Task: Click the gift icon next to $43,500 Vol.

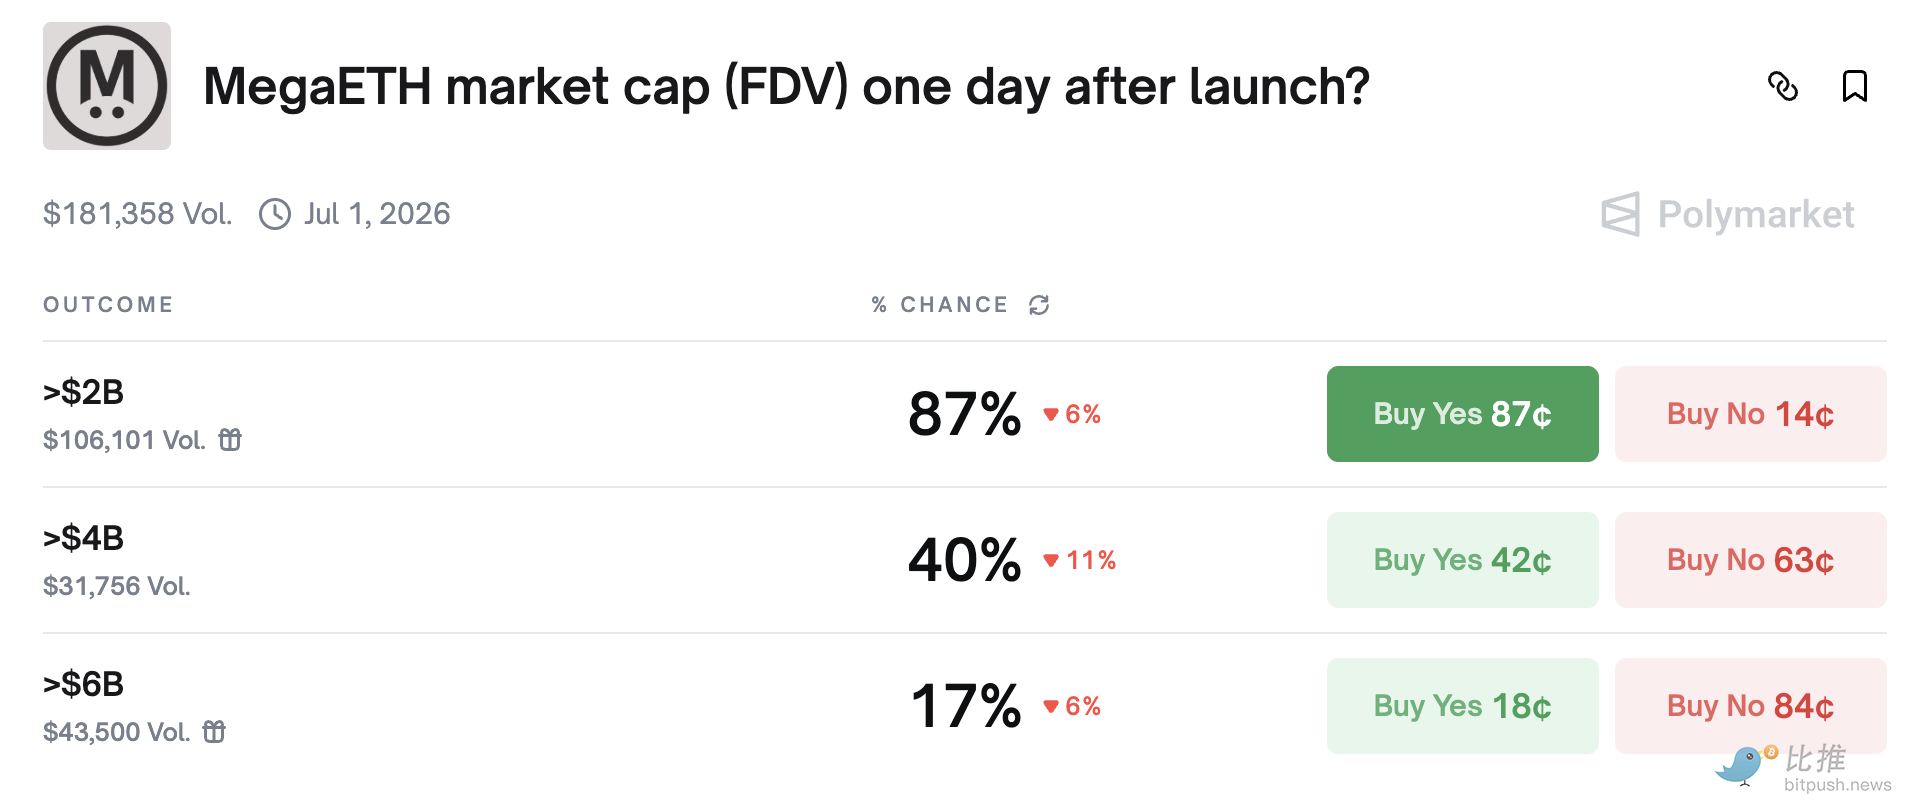Action: pyautogui.click(x=214, y=732)
